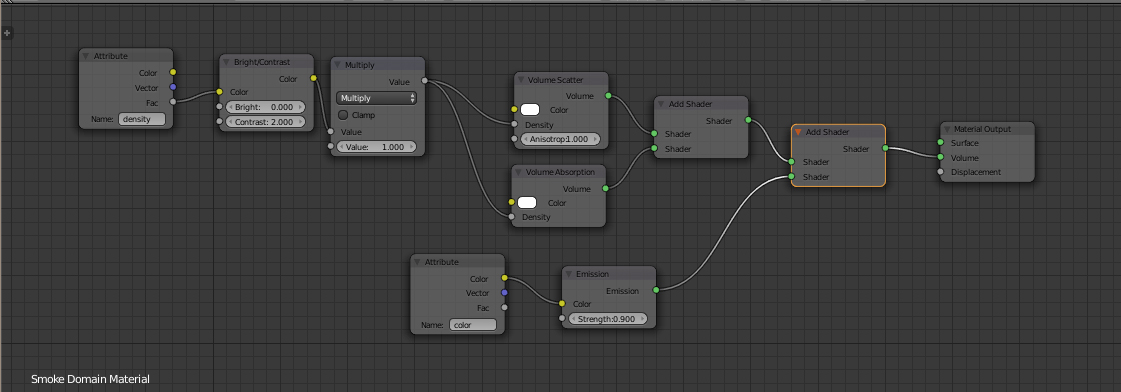Click the Bright 0.000 value field

click(265, 107)
